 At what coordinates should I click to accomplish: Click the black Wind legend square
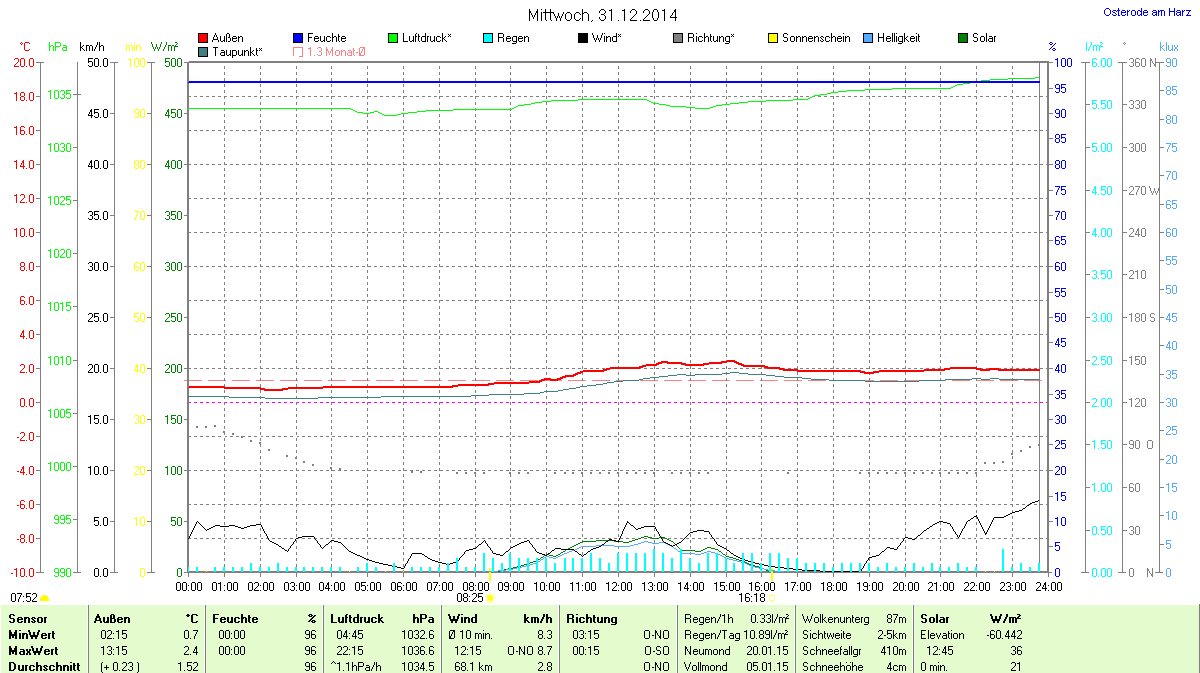tap(583, 38)
